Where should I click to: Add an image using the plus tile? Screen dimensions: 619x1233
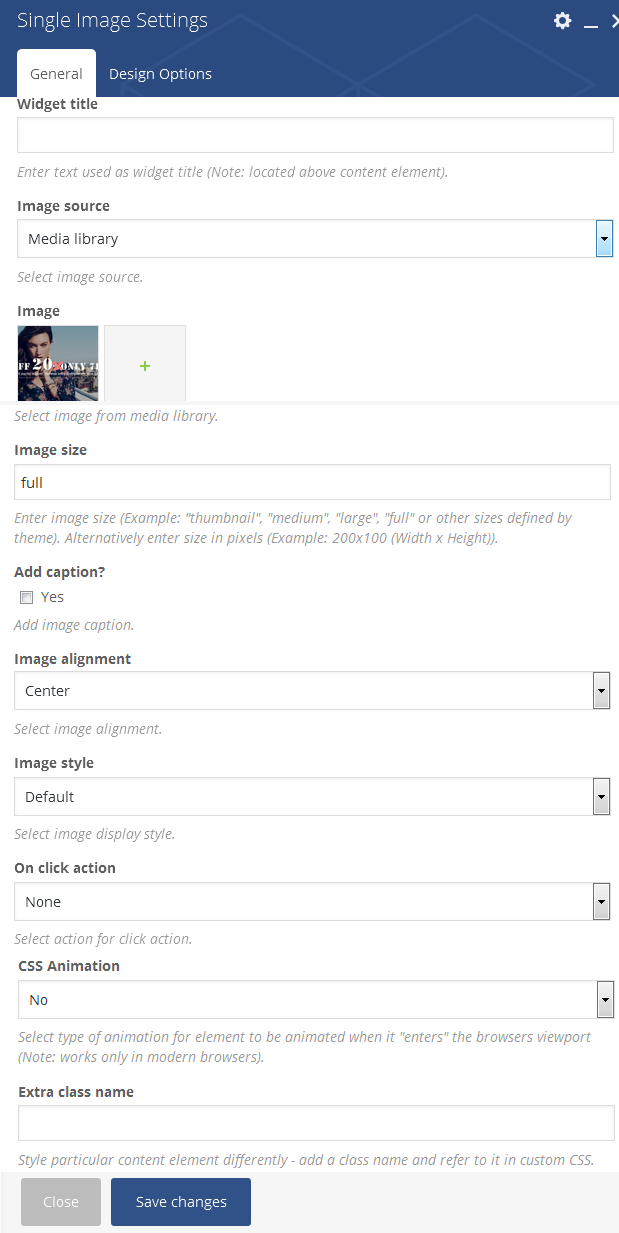click(x=145, y=366)
